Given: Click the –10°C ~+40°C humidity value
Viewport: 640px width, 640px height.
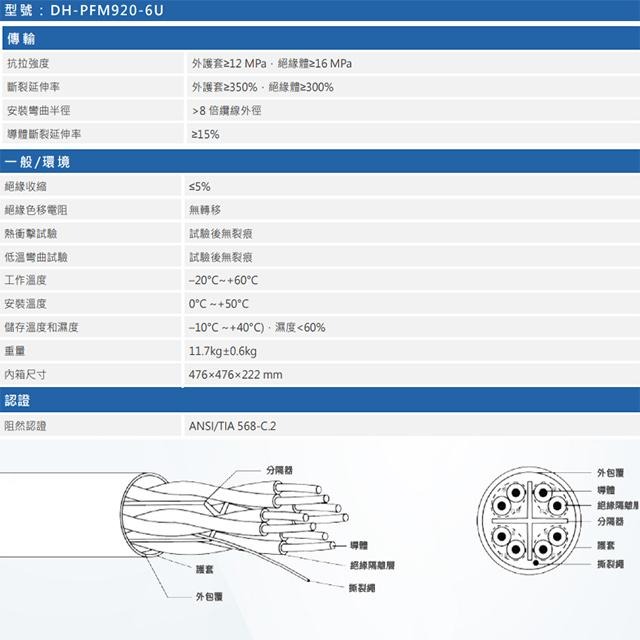Looking at the screenshot, I should tap(257, 327).
